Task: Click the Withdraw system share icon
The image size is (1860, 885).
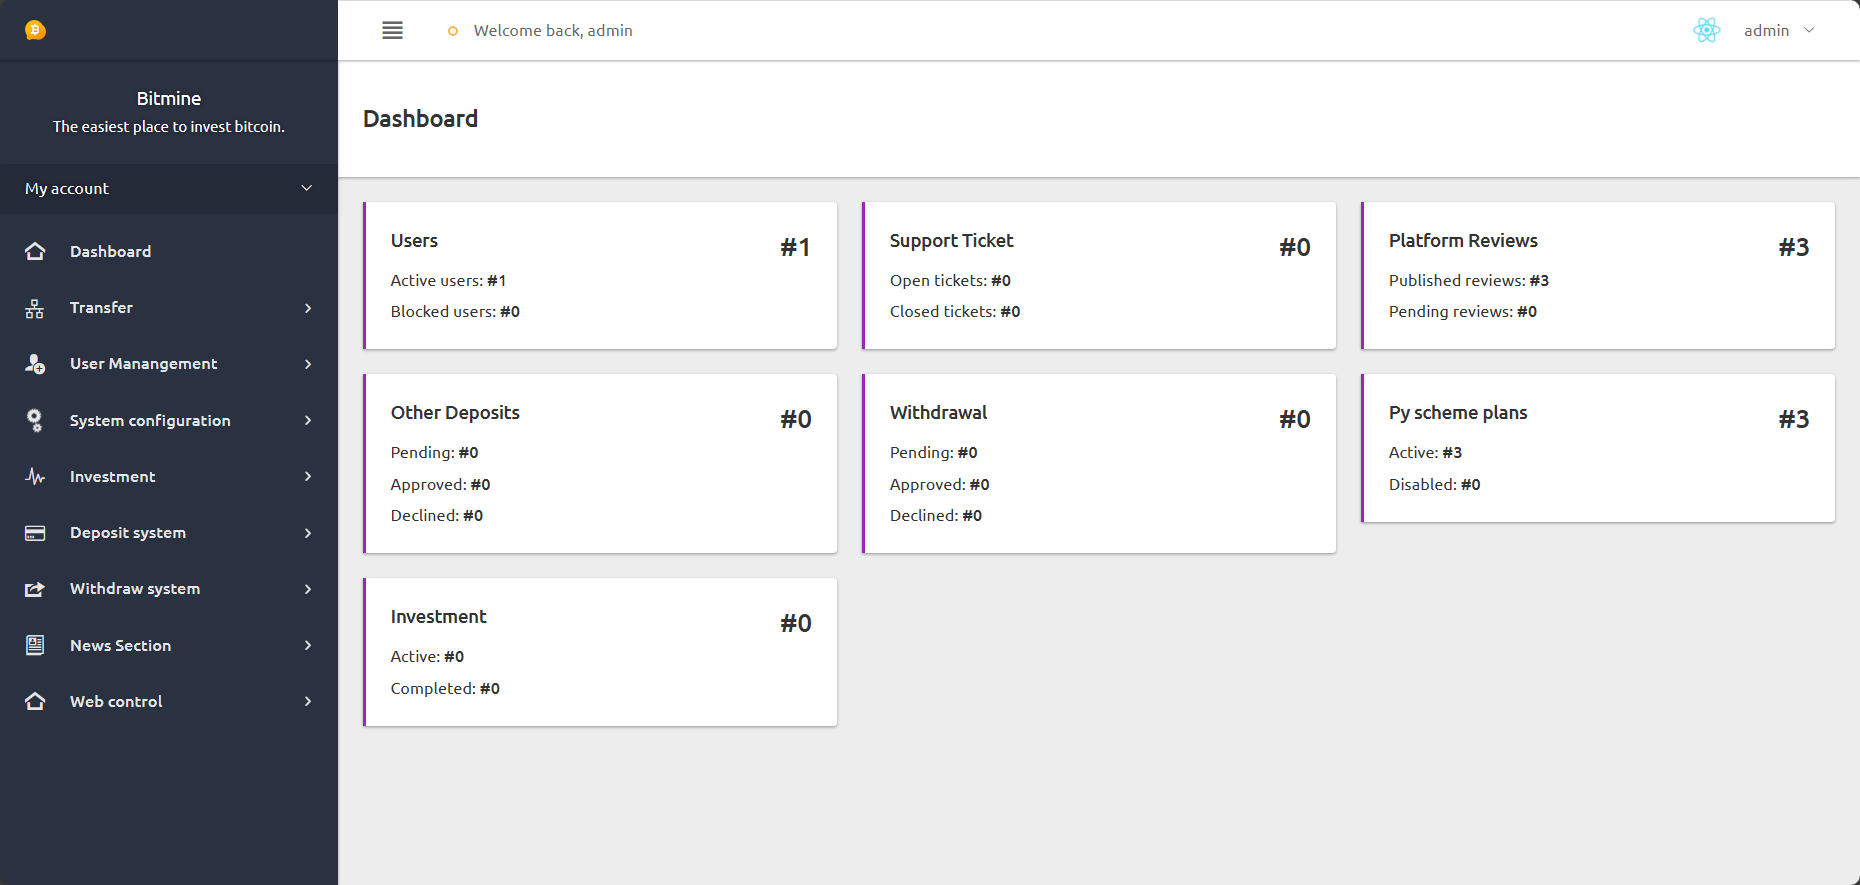Action: pos(35,589)
